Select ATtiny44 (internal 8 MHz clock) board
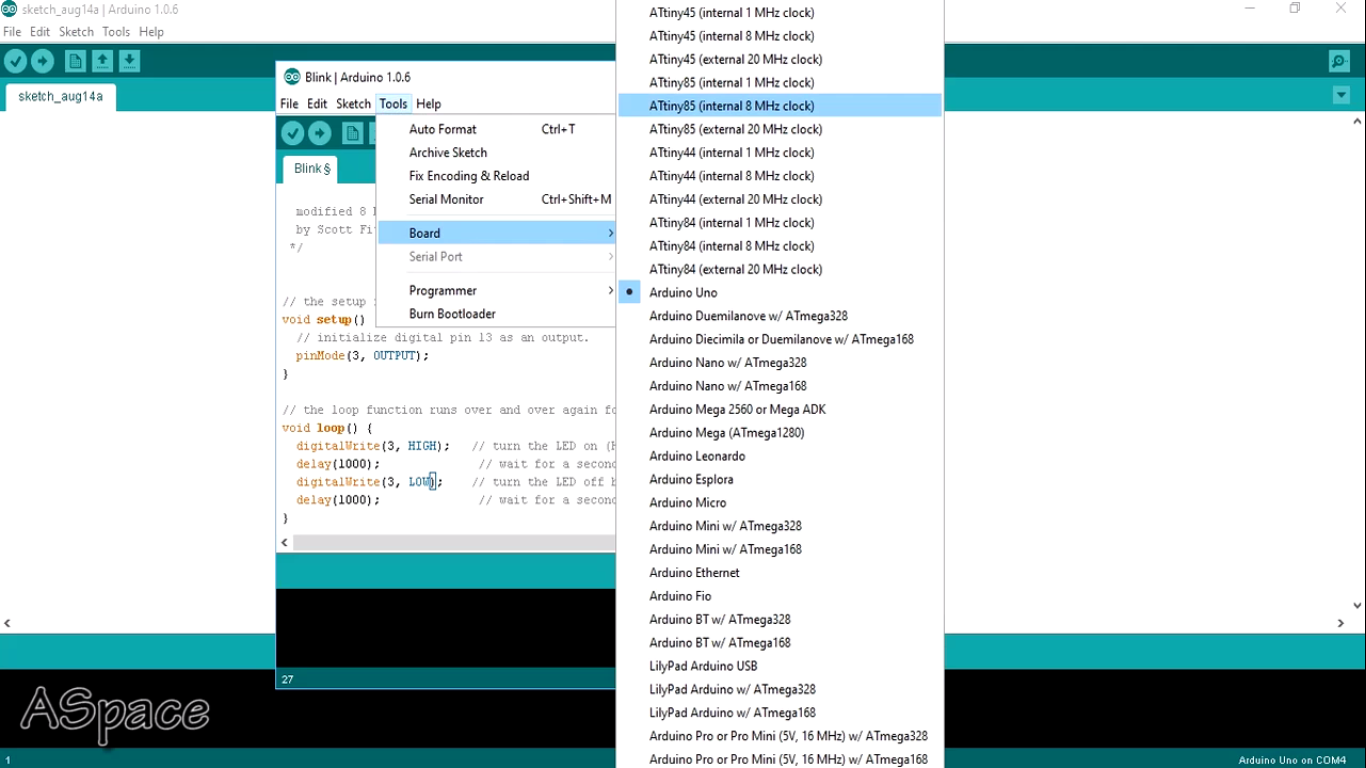The width and height of the screenshot is (1366, 768). click(x=780, y=176)
